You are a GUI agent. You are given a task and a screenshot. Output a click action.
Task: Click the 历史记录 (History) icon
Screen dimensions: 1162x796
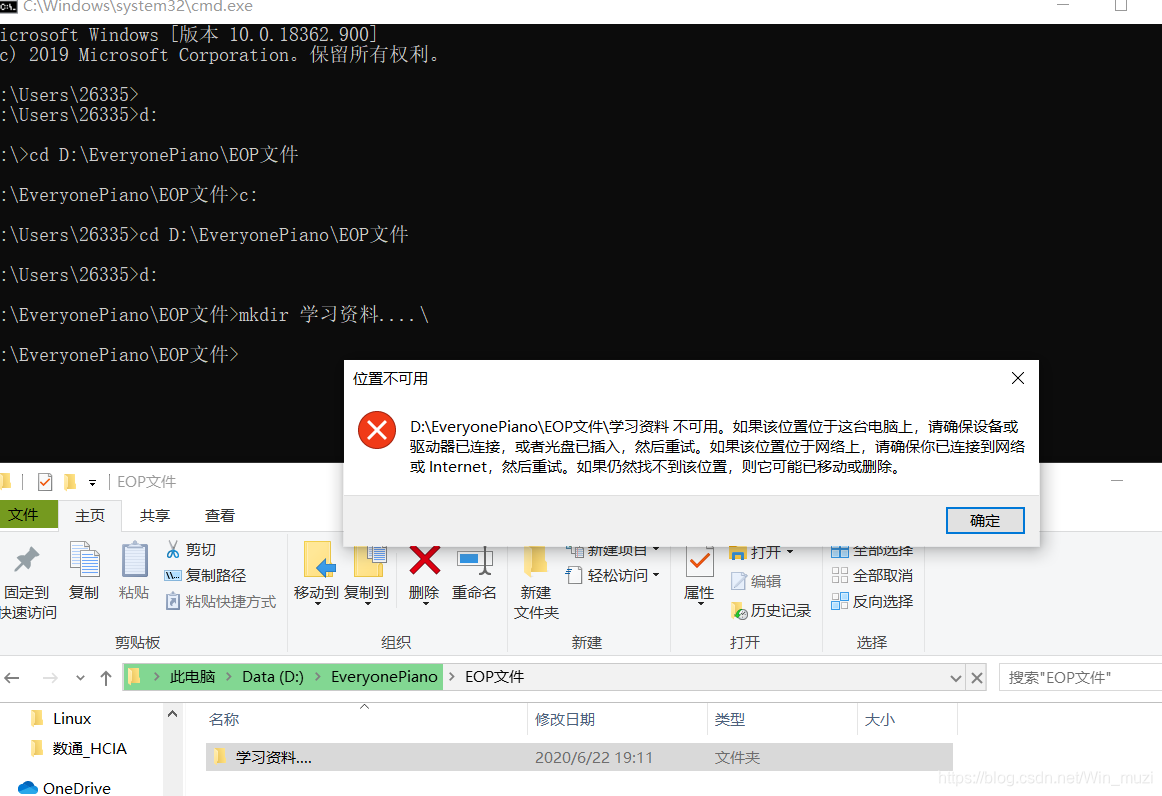(770, 612)
